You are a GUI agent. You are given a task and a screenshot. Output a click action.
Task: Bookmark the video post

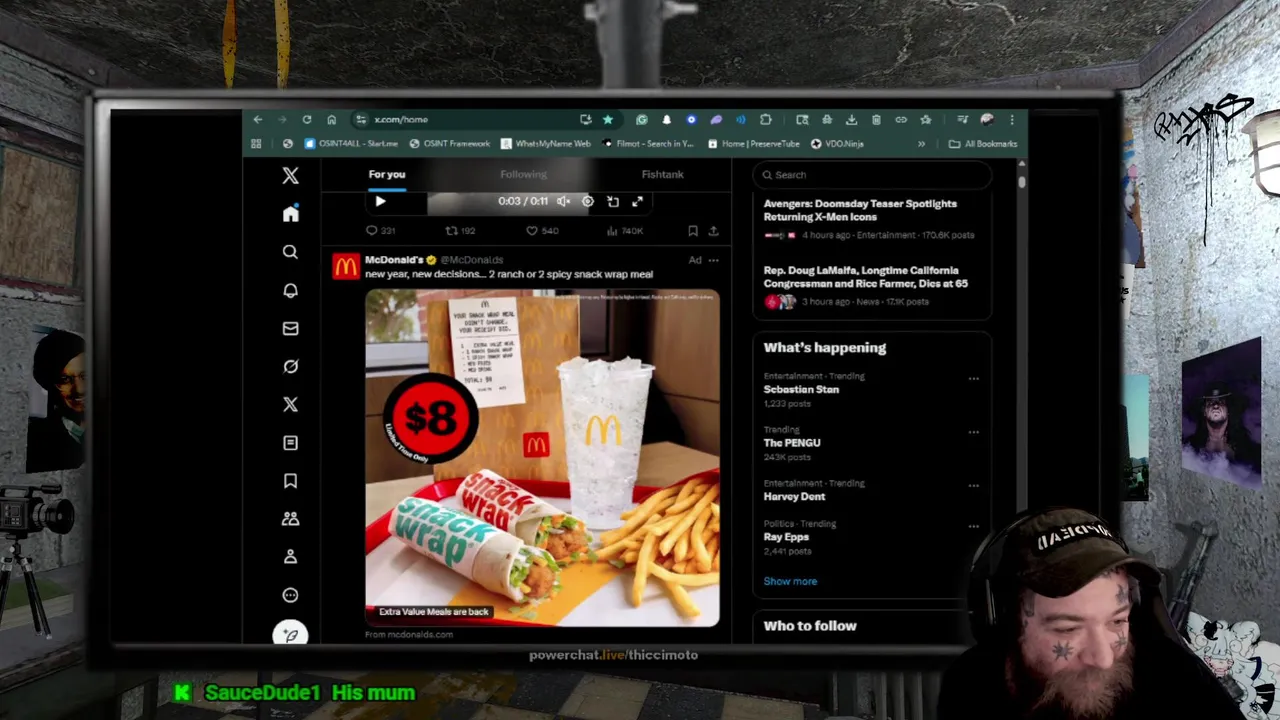pos(692,231)
